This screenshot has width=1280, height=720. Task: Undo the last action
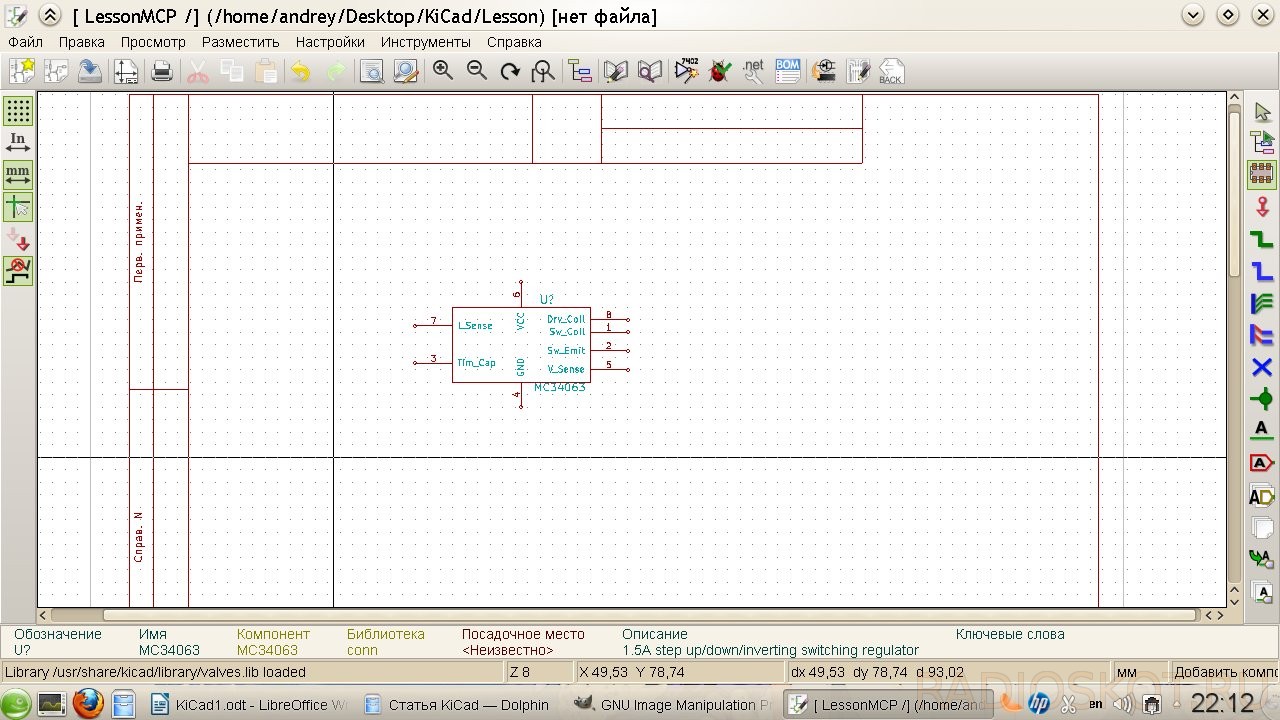click(300, 71)
